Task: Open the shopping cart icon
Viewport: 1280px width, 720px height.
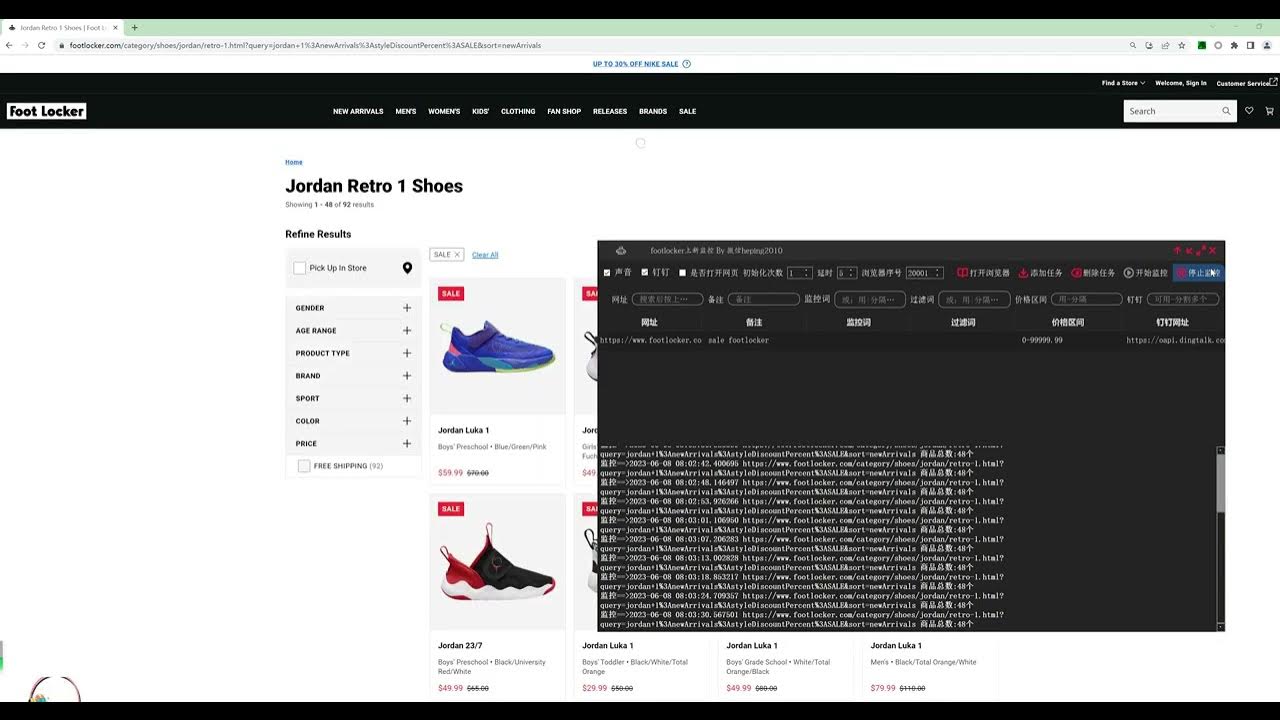Action: [1270, 111]
